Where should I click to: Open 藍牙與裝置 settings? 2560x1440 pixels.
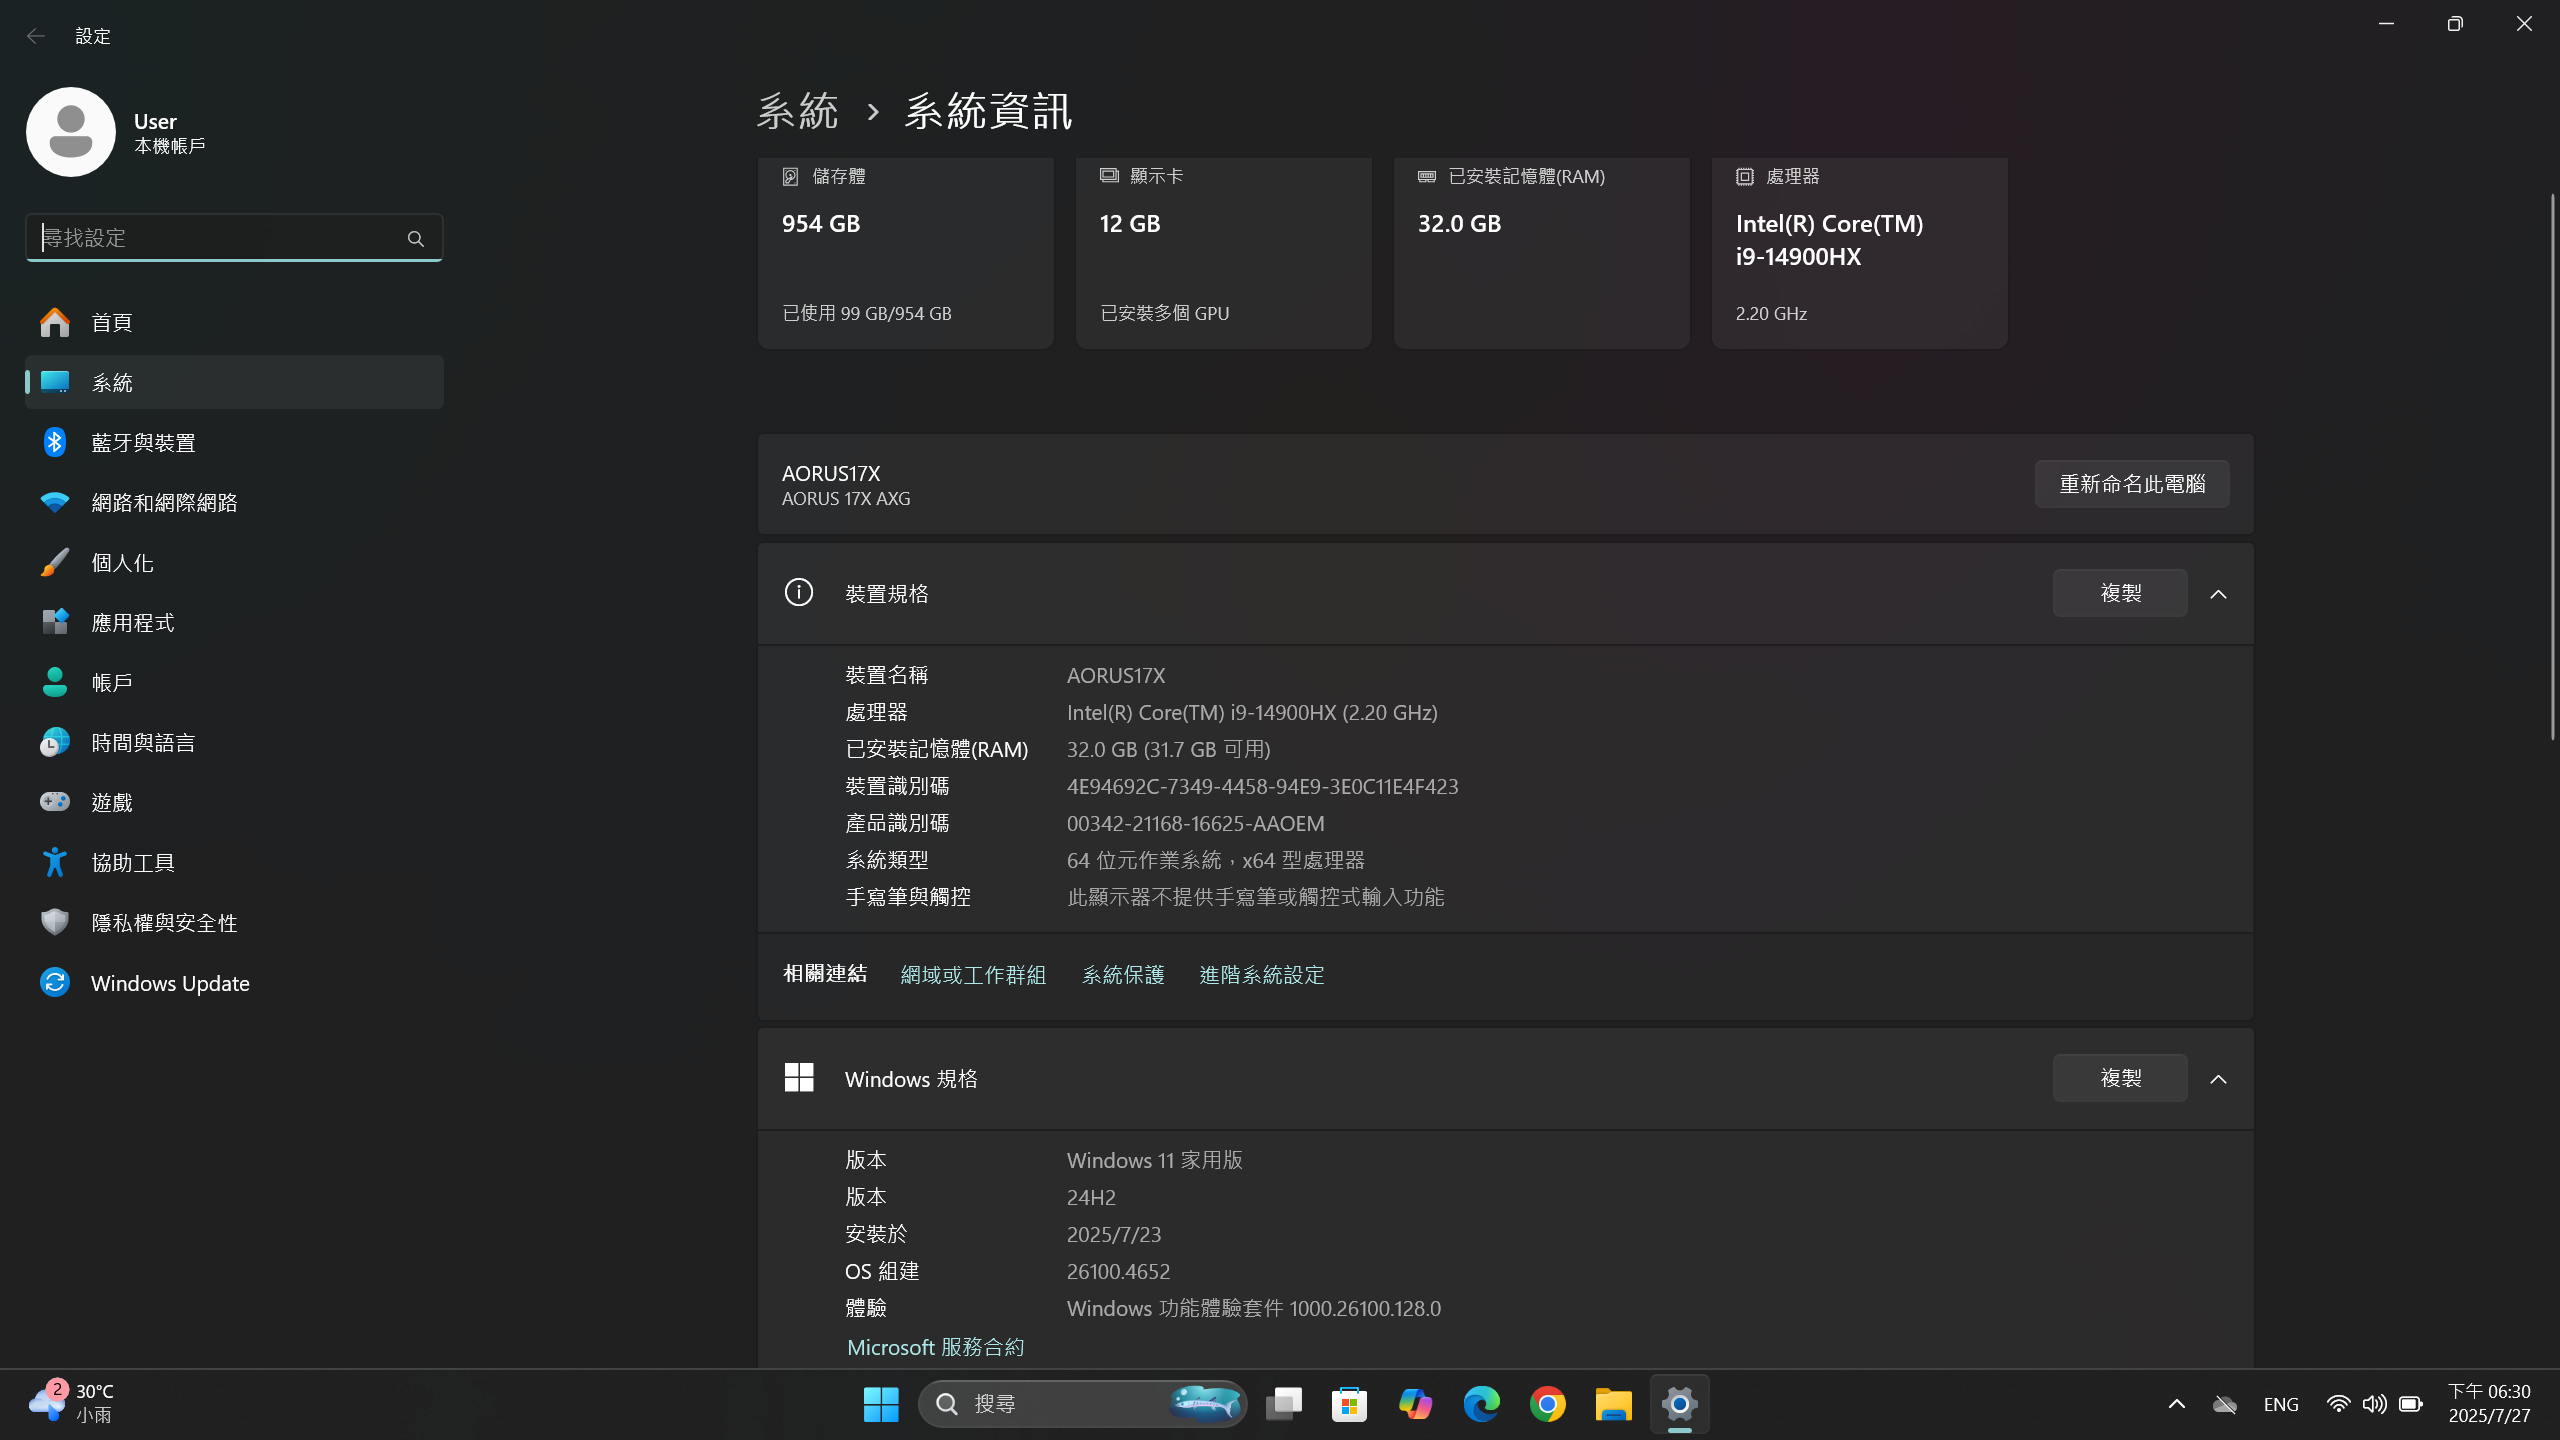tap(234, 442)
